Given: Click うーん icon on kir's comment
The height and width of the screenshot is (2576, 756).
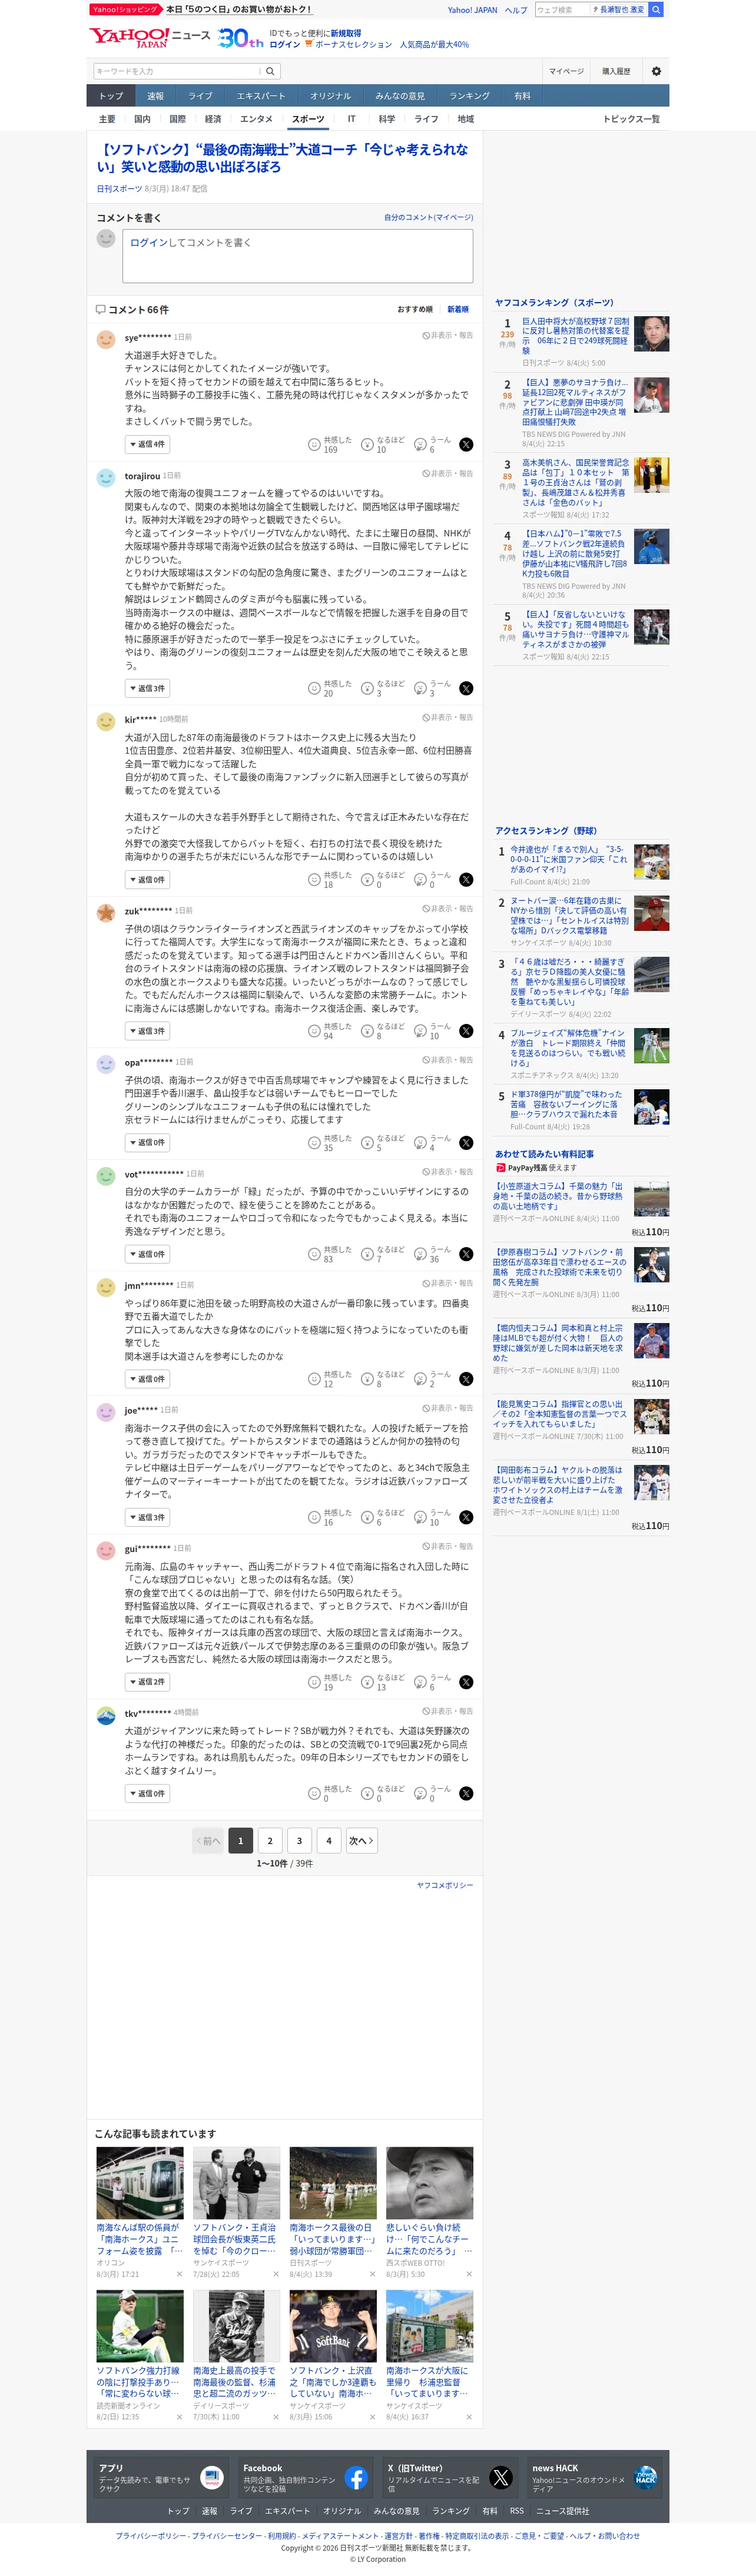Looking at the screenshot, I should [x=420, y=879].
